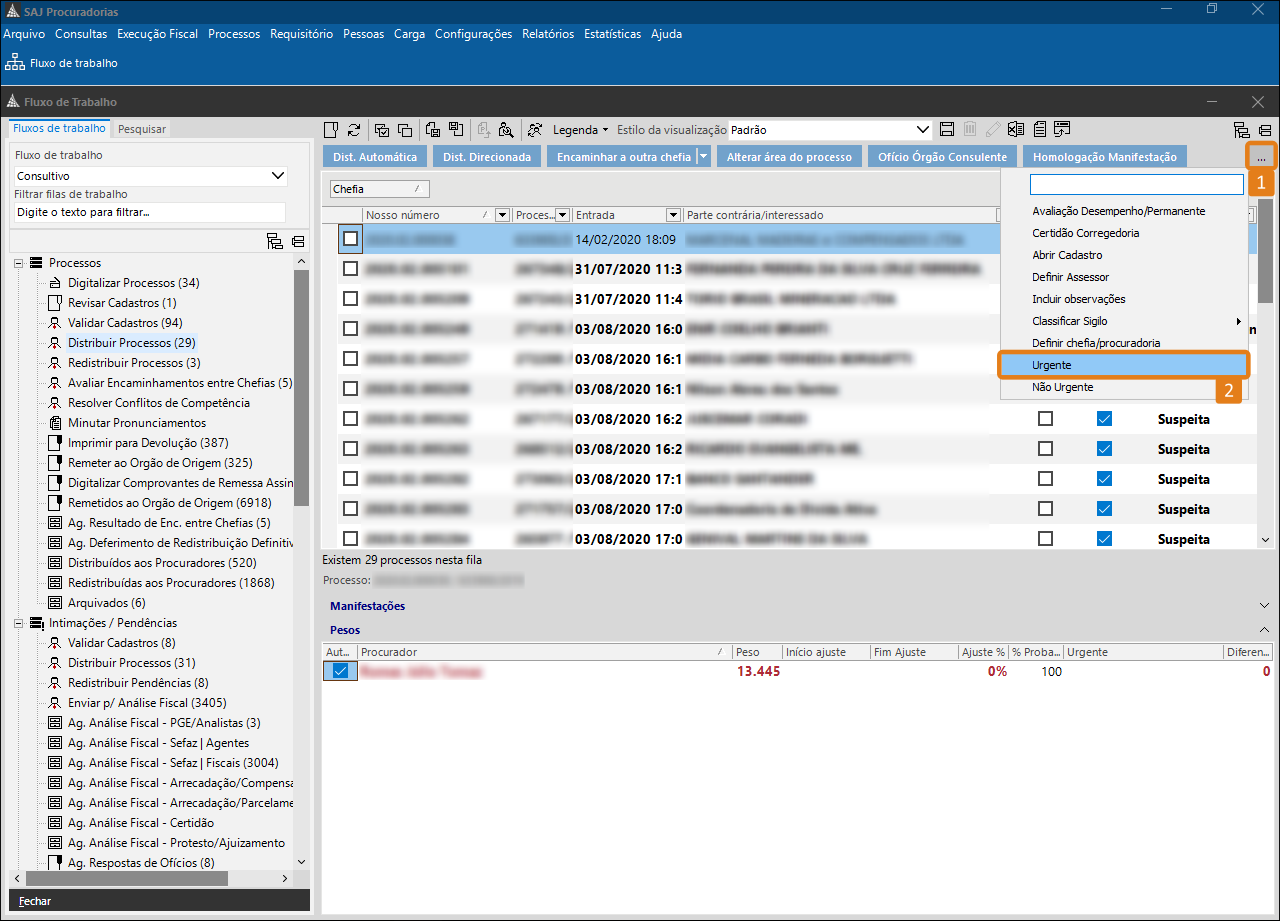Switch to the Pesquisar tab
The height and width of the screenshot is (921, 1280).
click(142, 129)
